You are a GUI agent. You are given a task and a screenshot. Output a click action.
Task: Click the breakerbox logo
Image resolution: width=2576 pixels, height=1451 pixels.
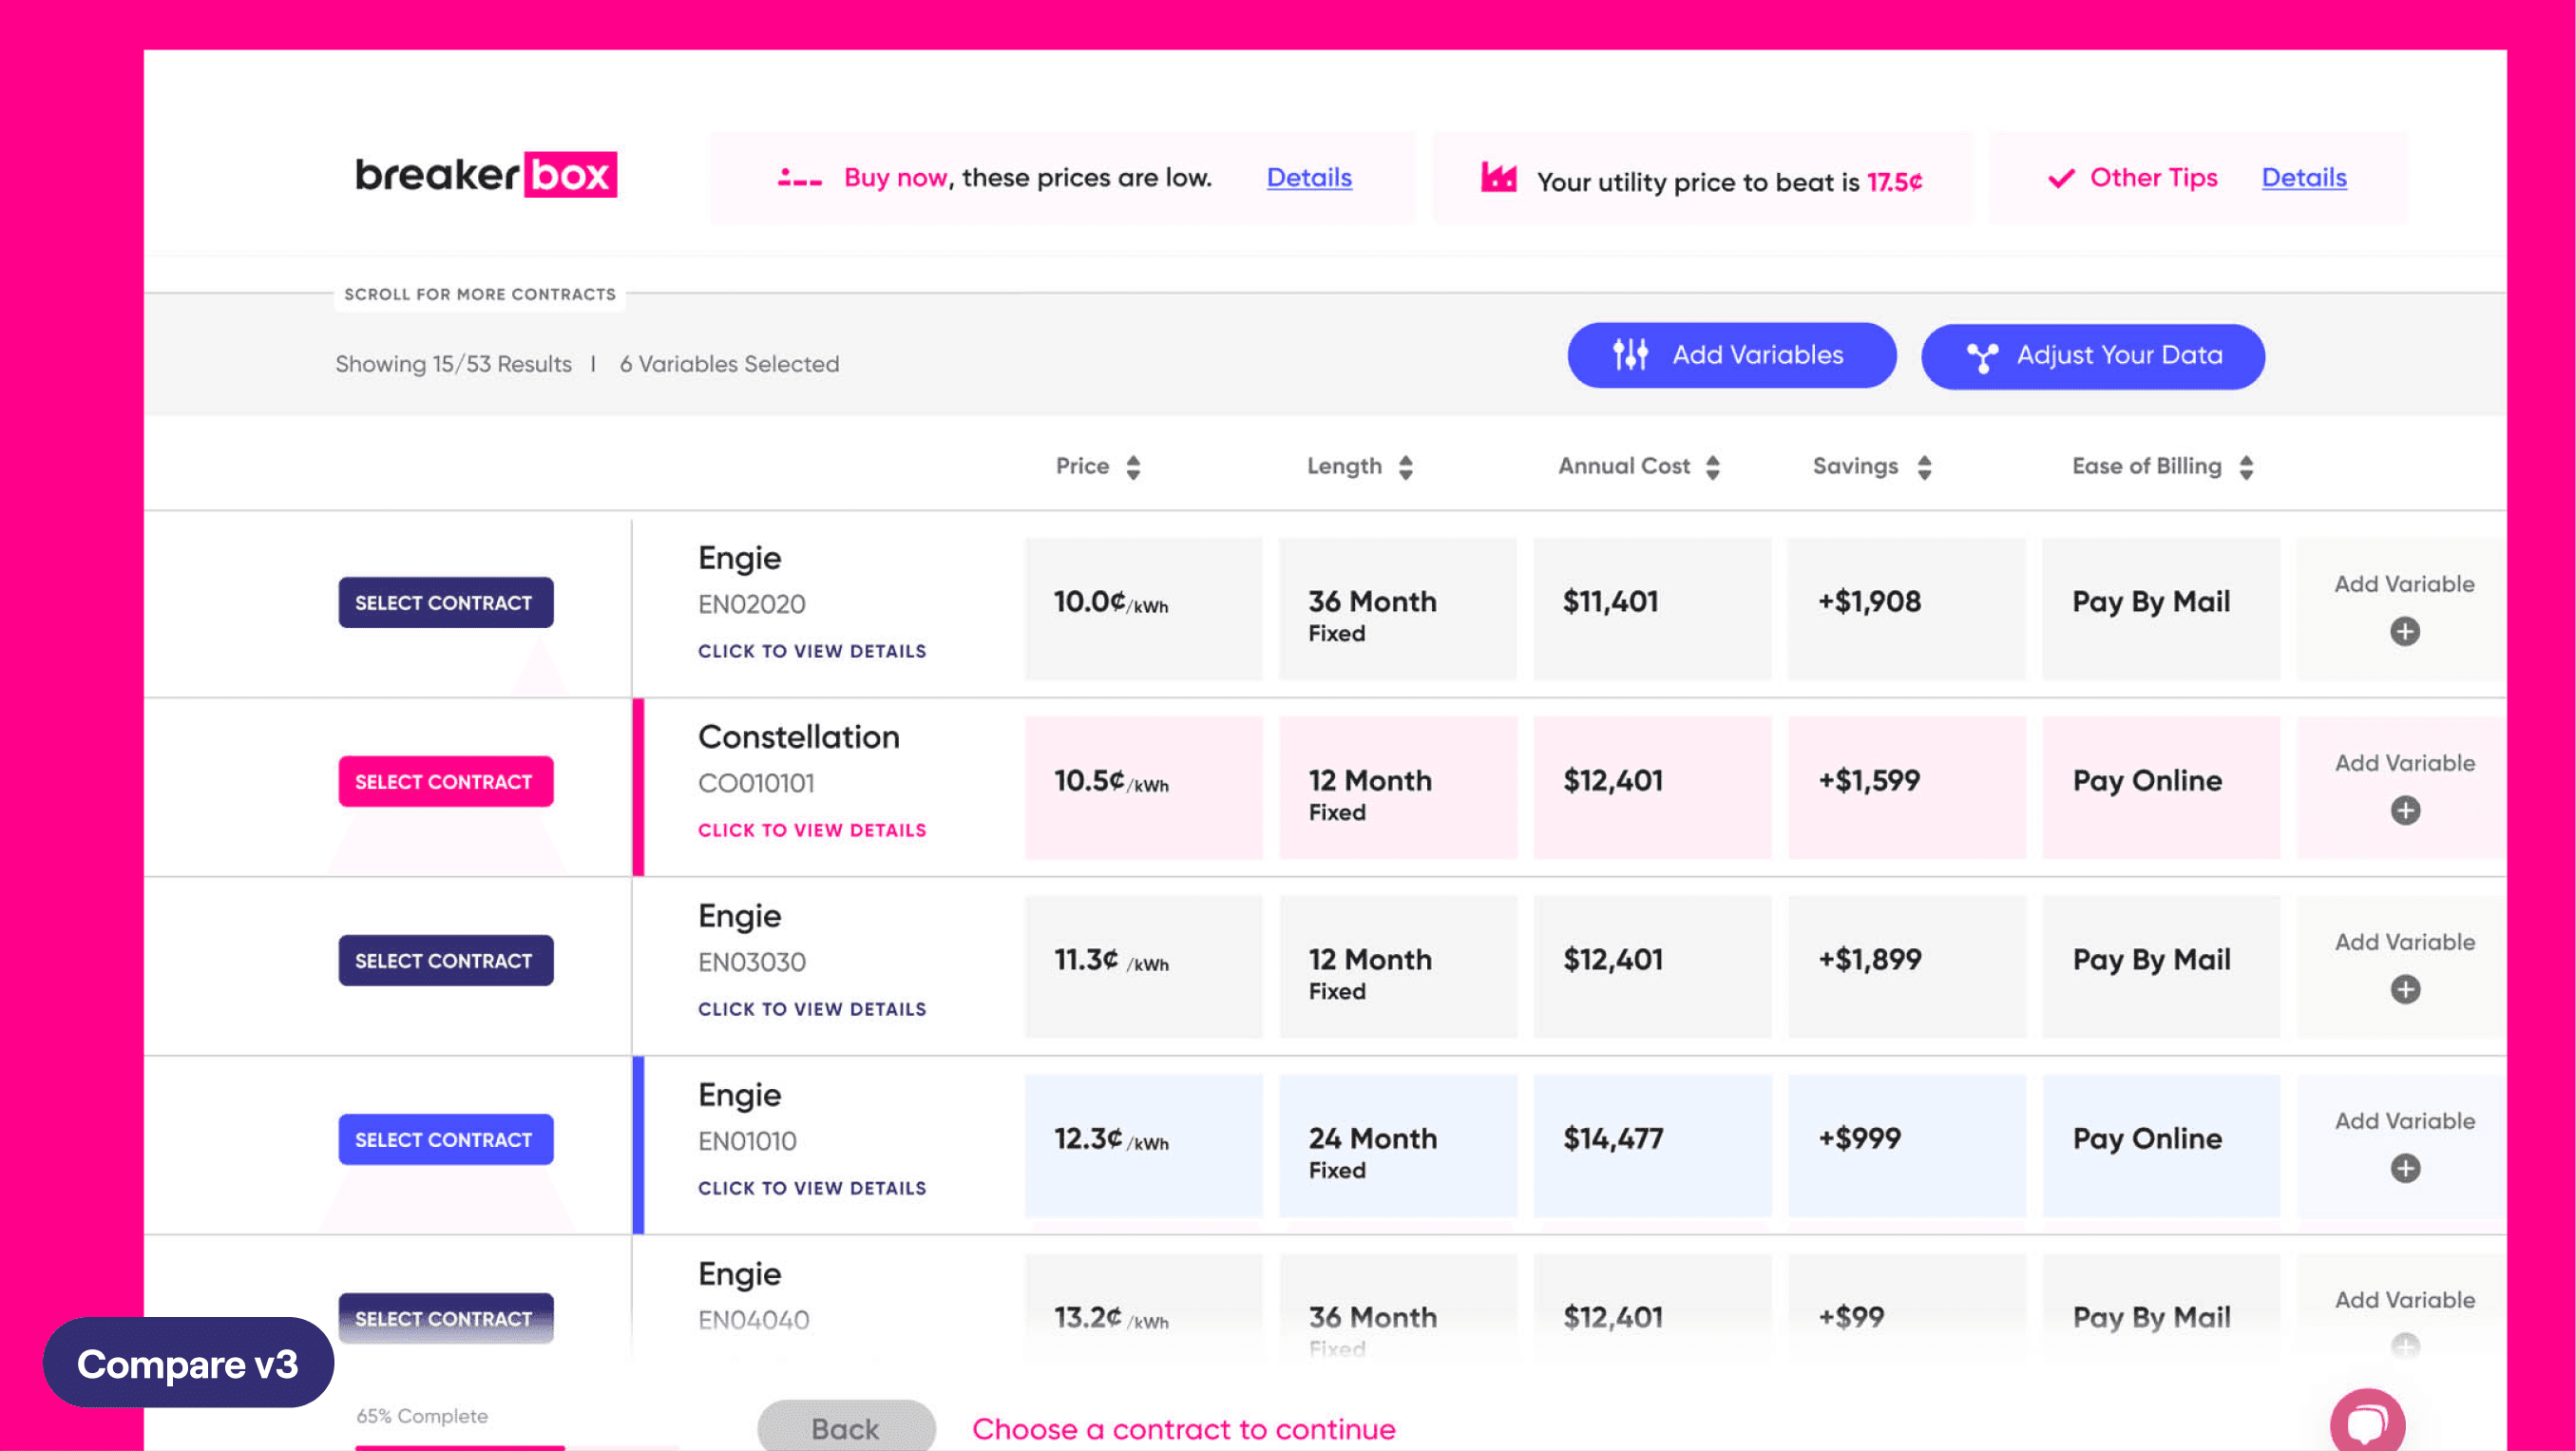pos(486,175)
